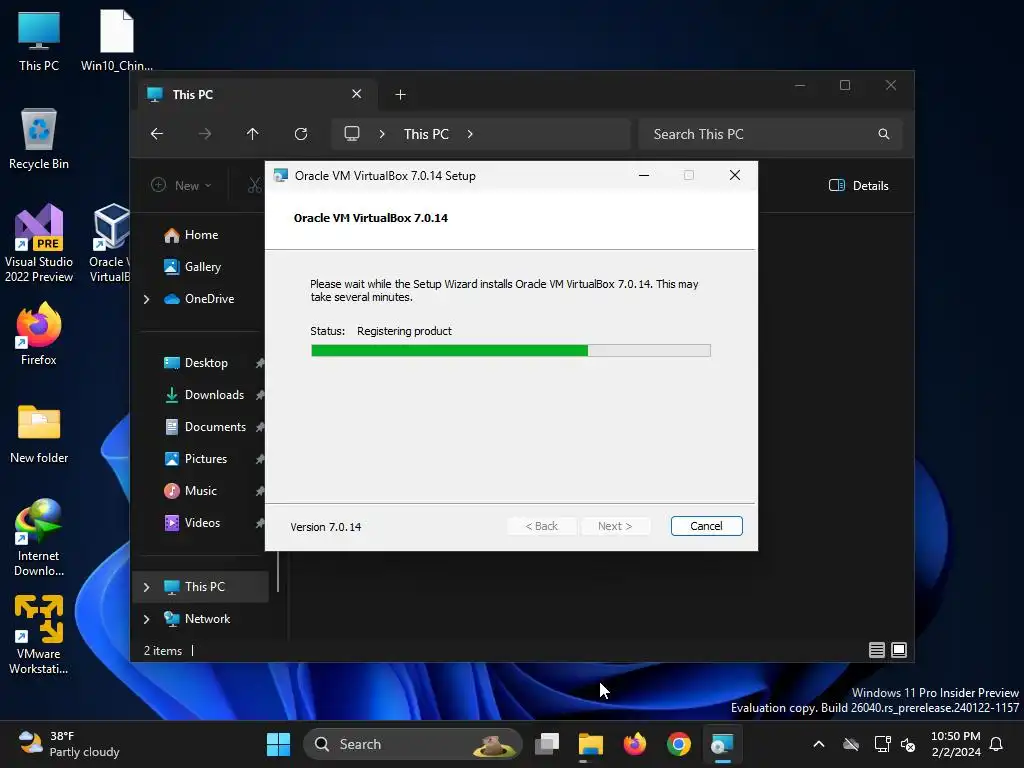Select the This PC desktop icon
Image resolution: width=1024 pixels, height=768 pixels.
point(39,41)
